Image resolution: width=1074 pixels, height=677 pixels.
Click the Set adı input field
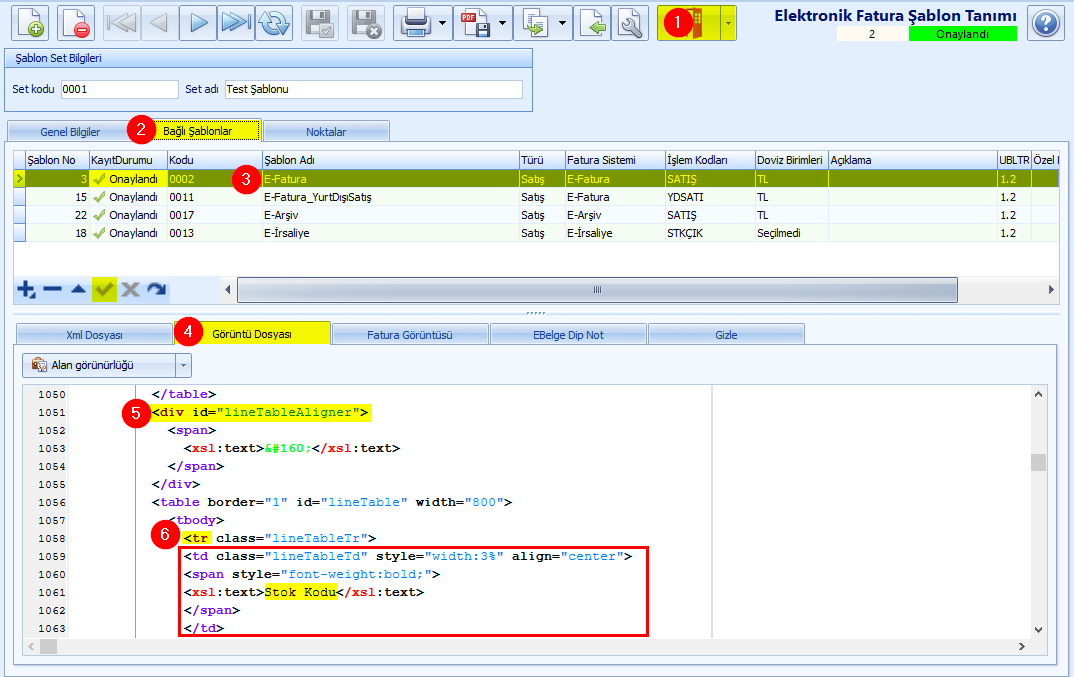(373, 89)
